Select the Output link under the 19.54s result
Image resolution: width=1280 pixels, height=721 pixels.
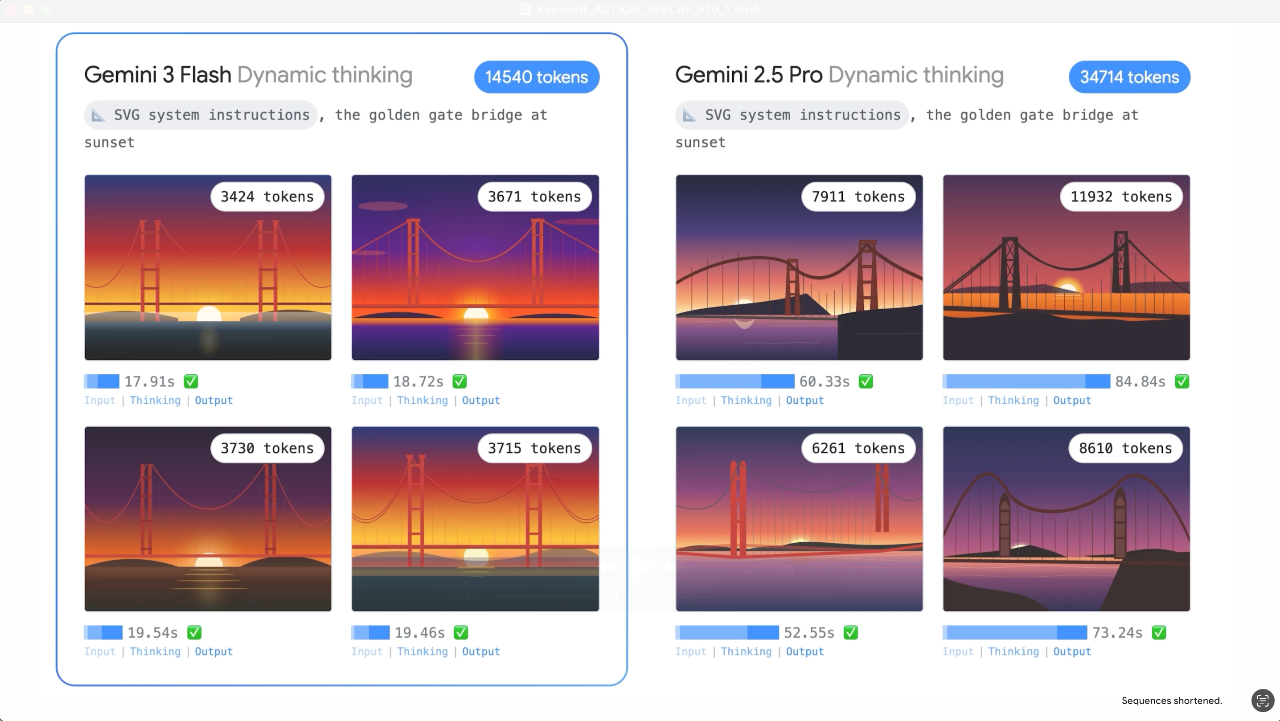tap(214, 651)
